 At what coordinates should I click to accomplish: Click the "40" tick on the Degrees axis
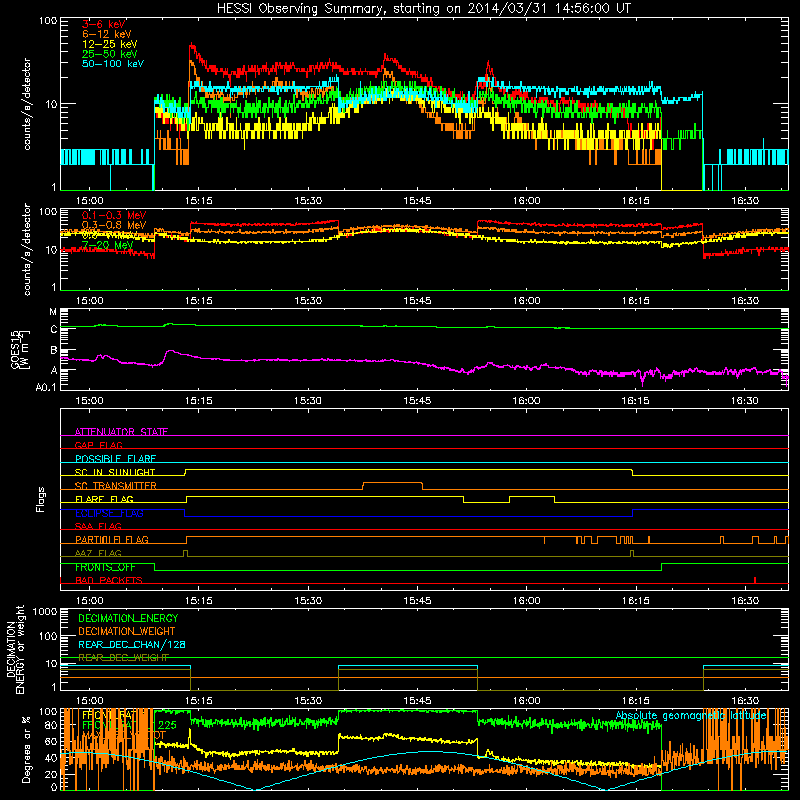(x=51, y=758)
